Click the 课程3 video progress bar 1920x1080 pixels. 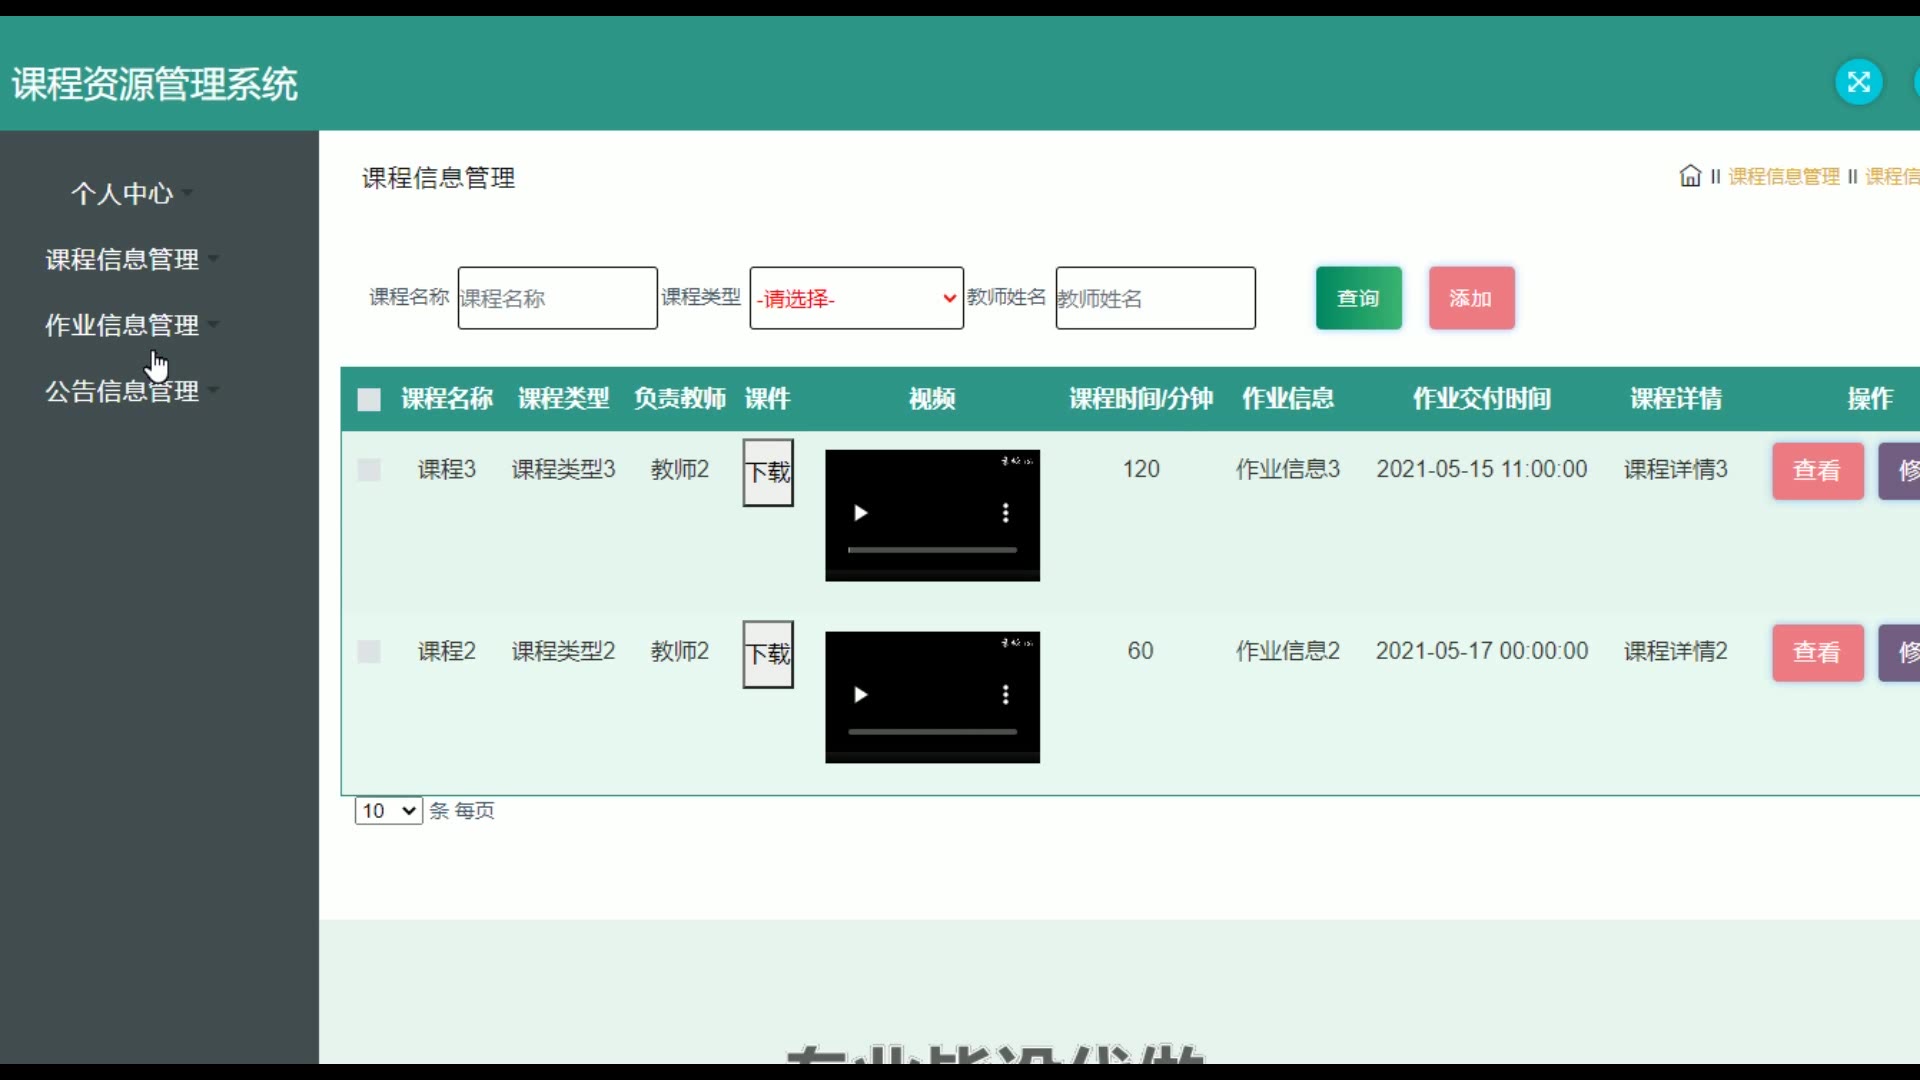tap(932, 550)
